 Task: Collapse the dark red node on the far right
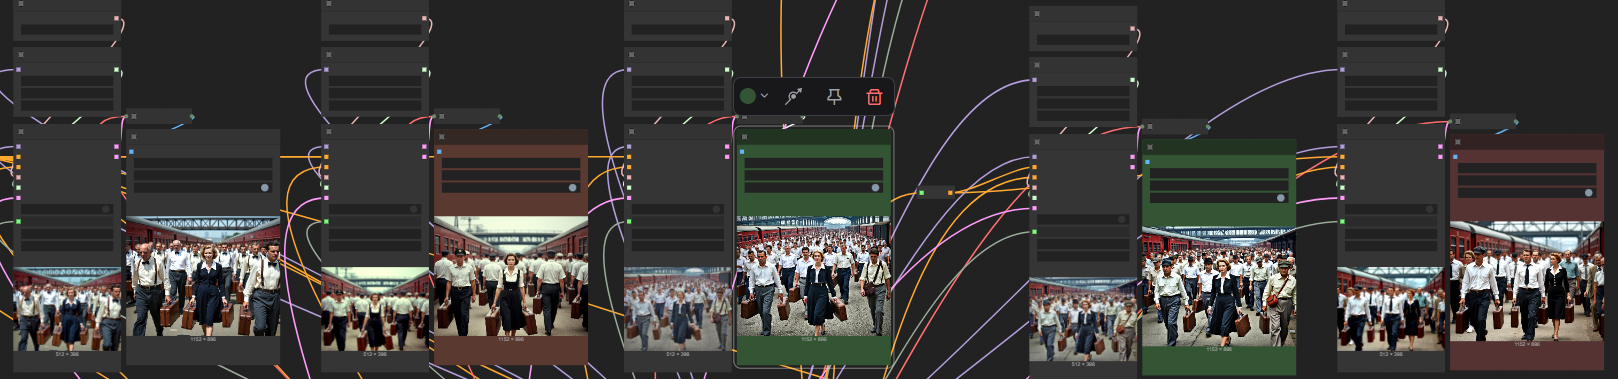coord(1458,141)
